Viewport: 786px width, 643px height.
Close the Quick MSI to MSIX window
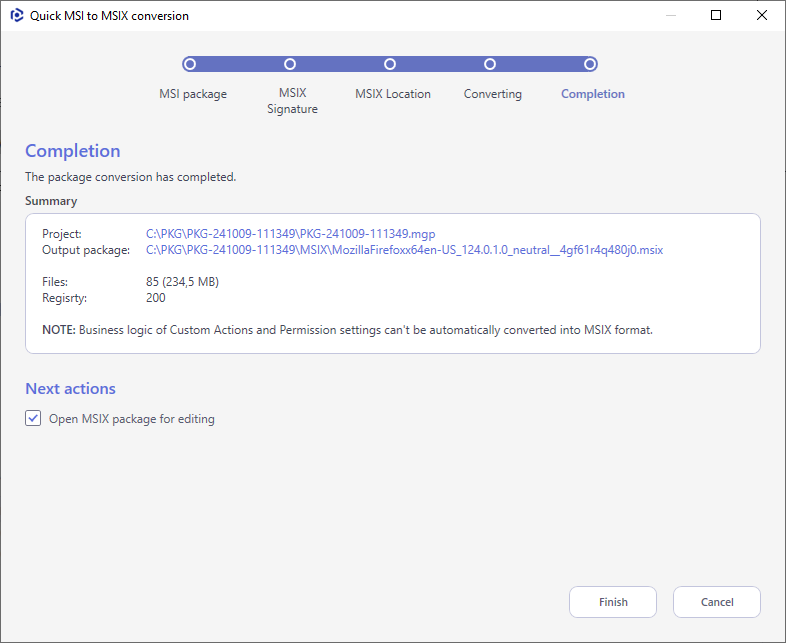tap(761, 15)
